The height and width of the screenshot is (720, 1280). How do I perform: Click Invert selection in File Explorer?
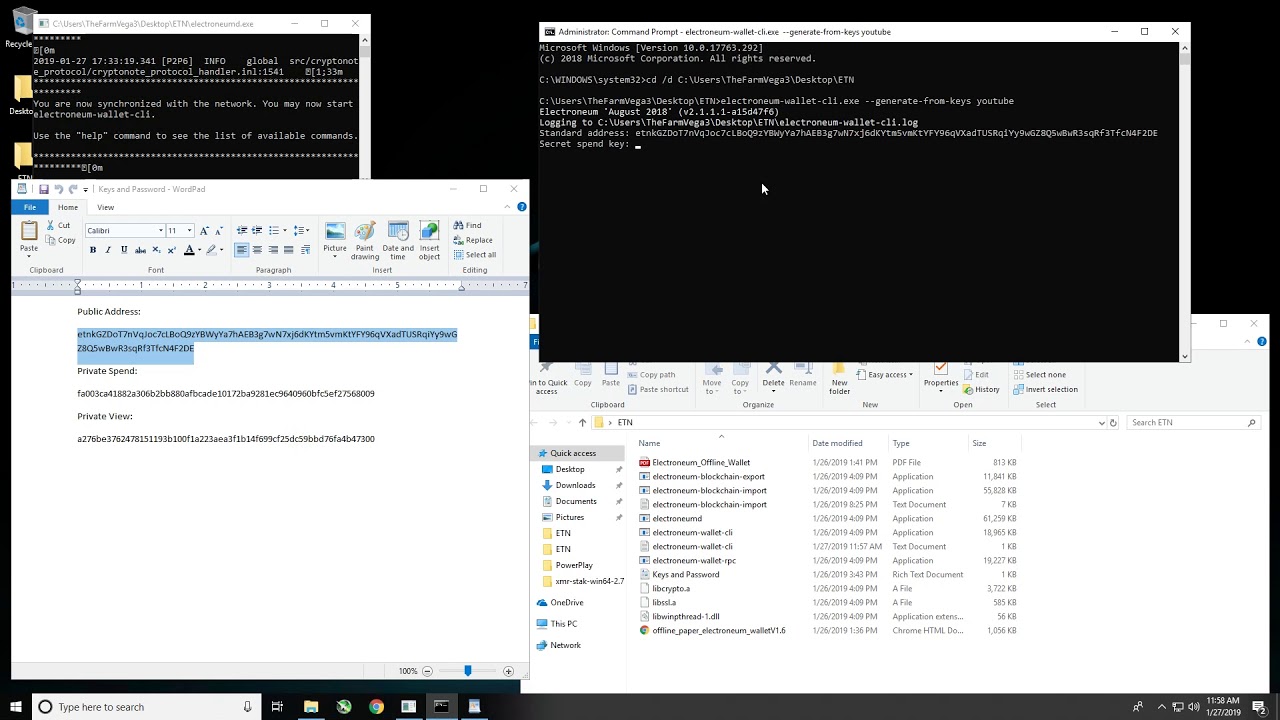pos(1045,389)
